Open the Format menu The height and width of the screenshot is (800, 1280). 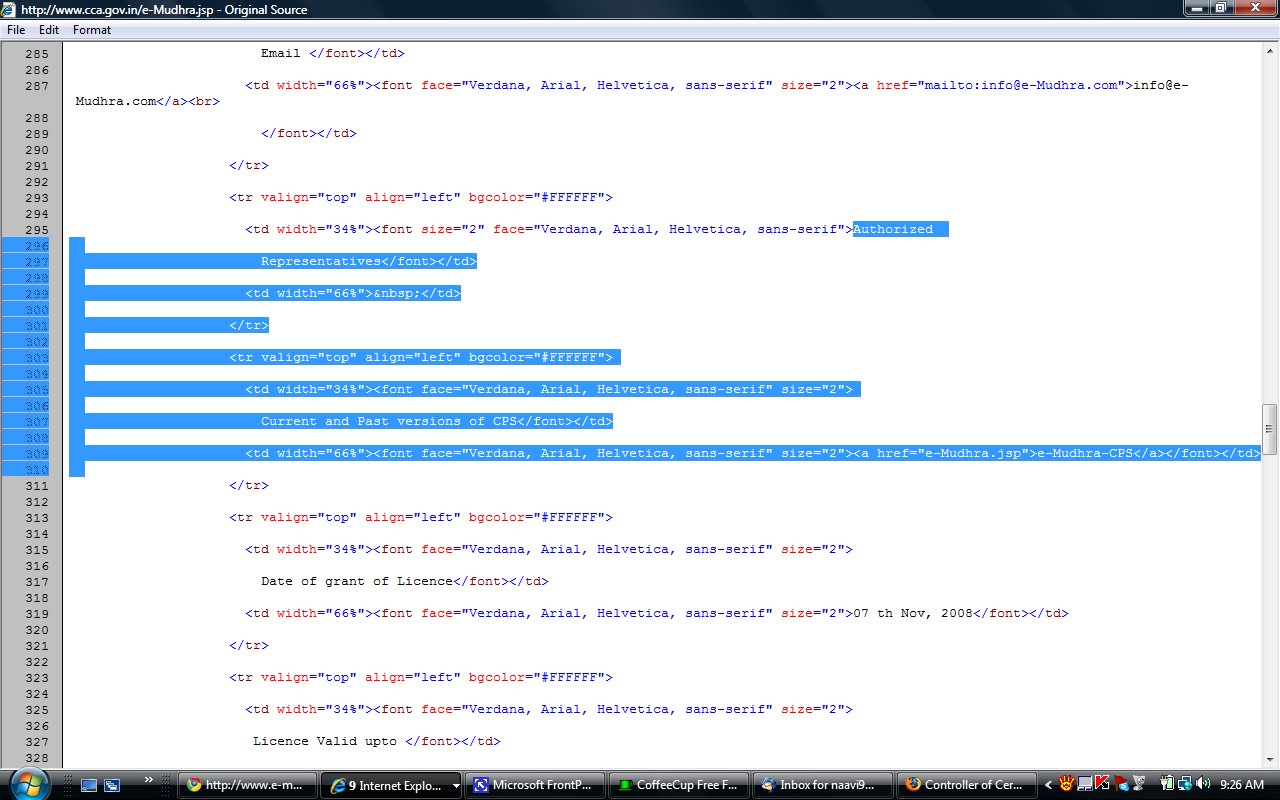92,30
